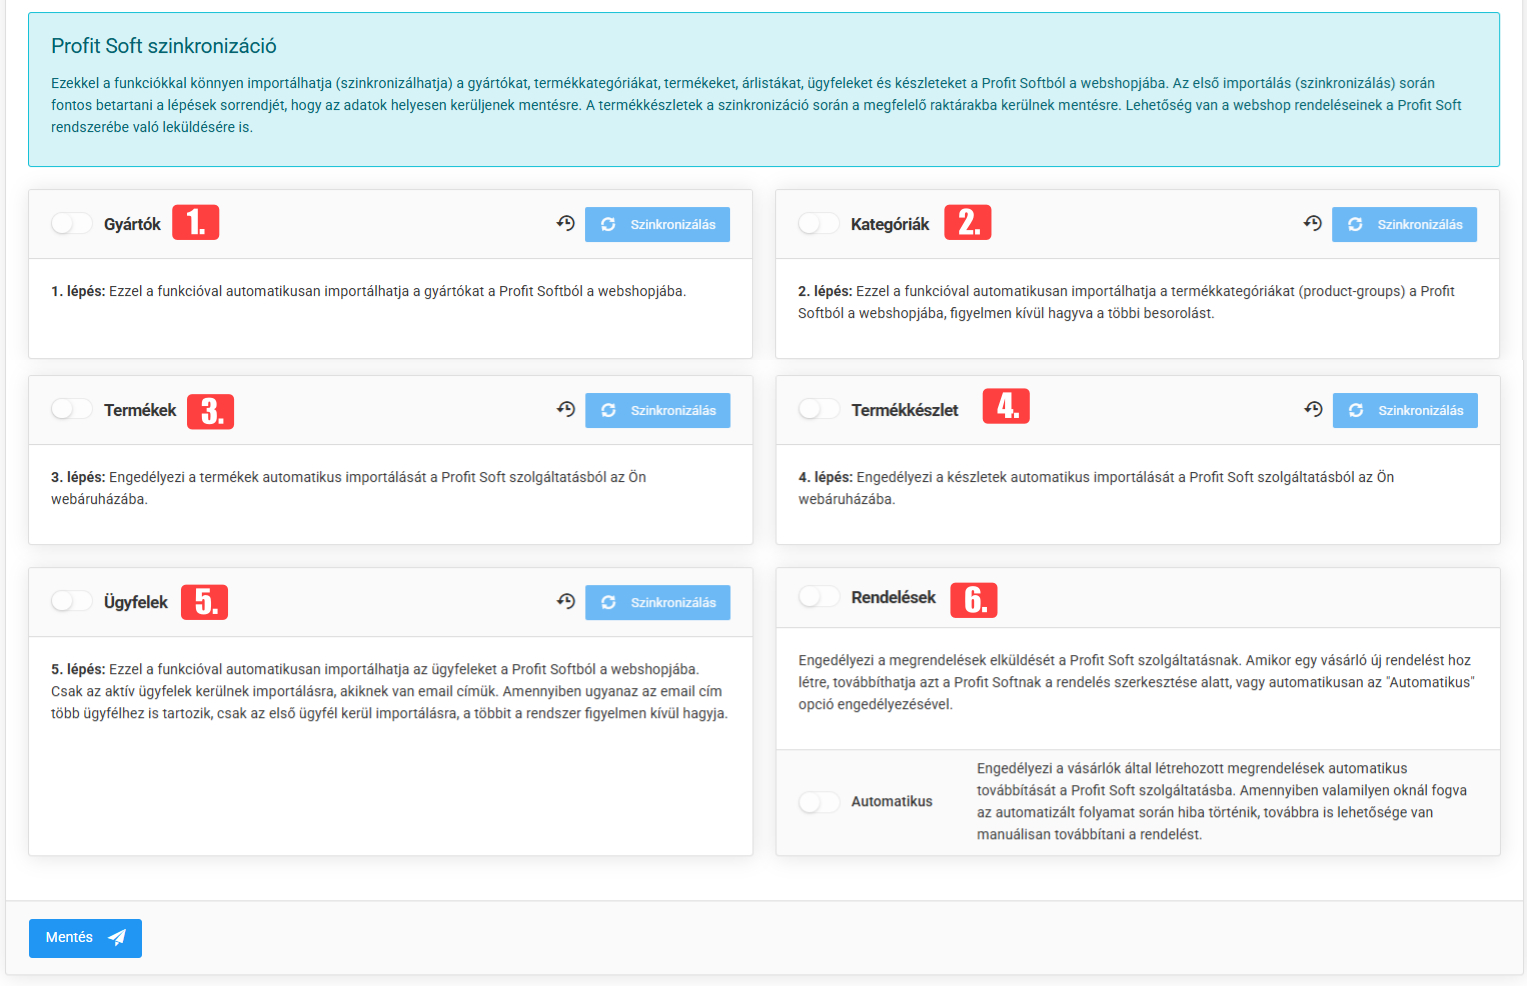Click the Automatikus label text
The image size is (1527, 986).
[892, 802]
